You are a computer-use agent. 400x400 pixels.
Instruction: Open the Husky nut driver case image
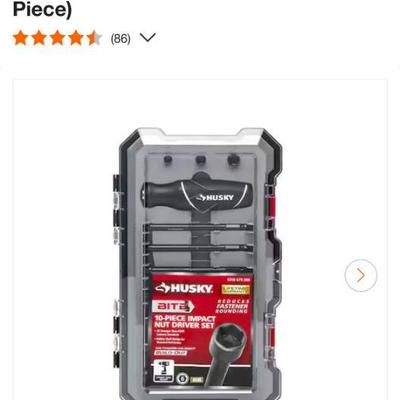[199, 263]
